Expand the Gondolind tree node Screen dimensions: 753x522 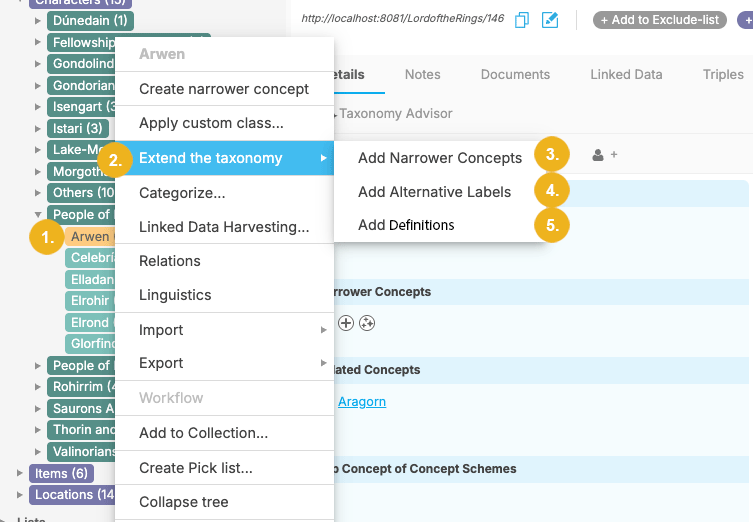pos(37,64)
